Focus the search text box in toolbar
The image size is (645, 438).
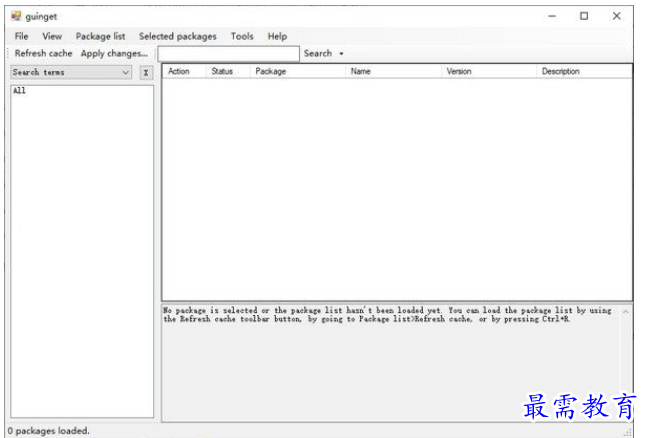[x=228, y=54]
